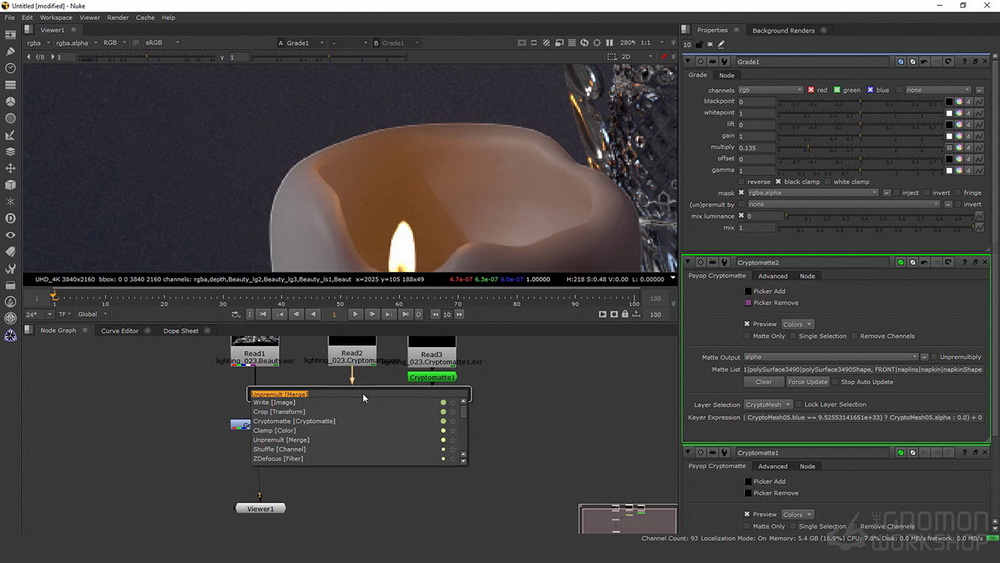Open the MetaData nodes tag icon
This screenshot has height=563, width=1000.
10,251
